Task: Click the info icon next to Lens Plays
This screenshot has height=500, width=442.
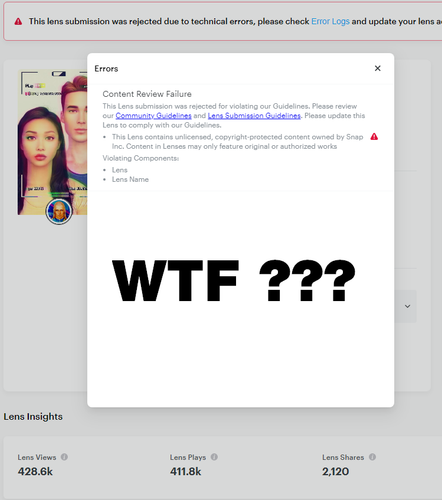Action: point(214,457)
